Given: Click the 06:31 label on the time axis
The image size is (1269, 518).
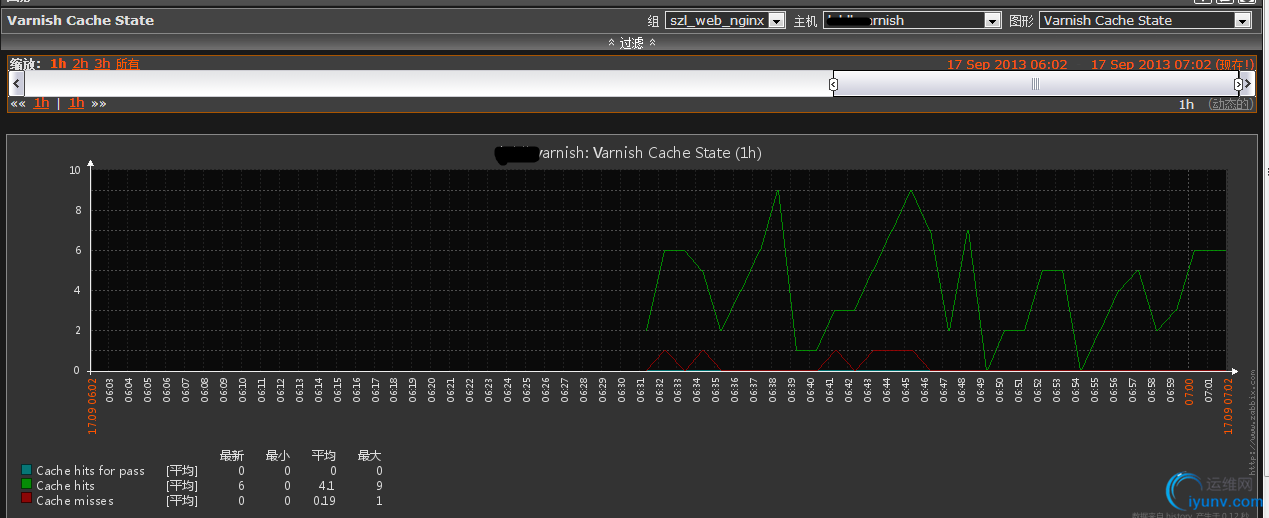Looking at the screenshot, I should tap(640, 391).
